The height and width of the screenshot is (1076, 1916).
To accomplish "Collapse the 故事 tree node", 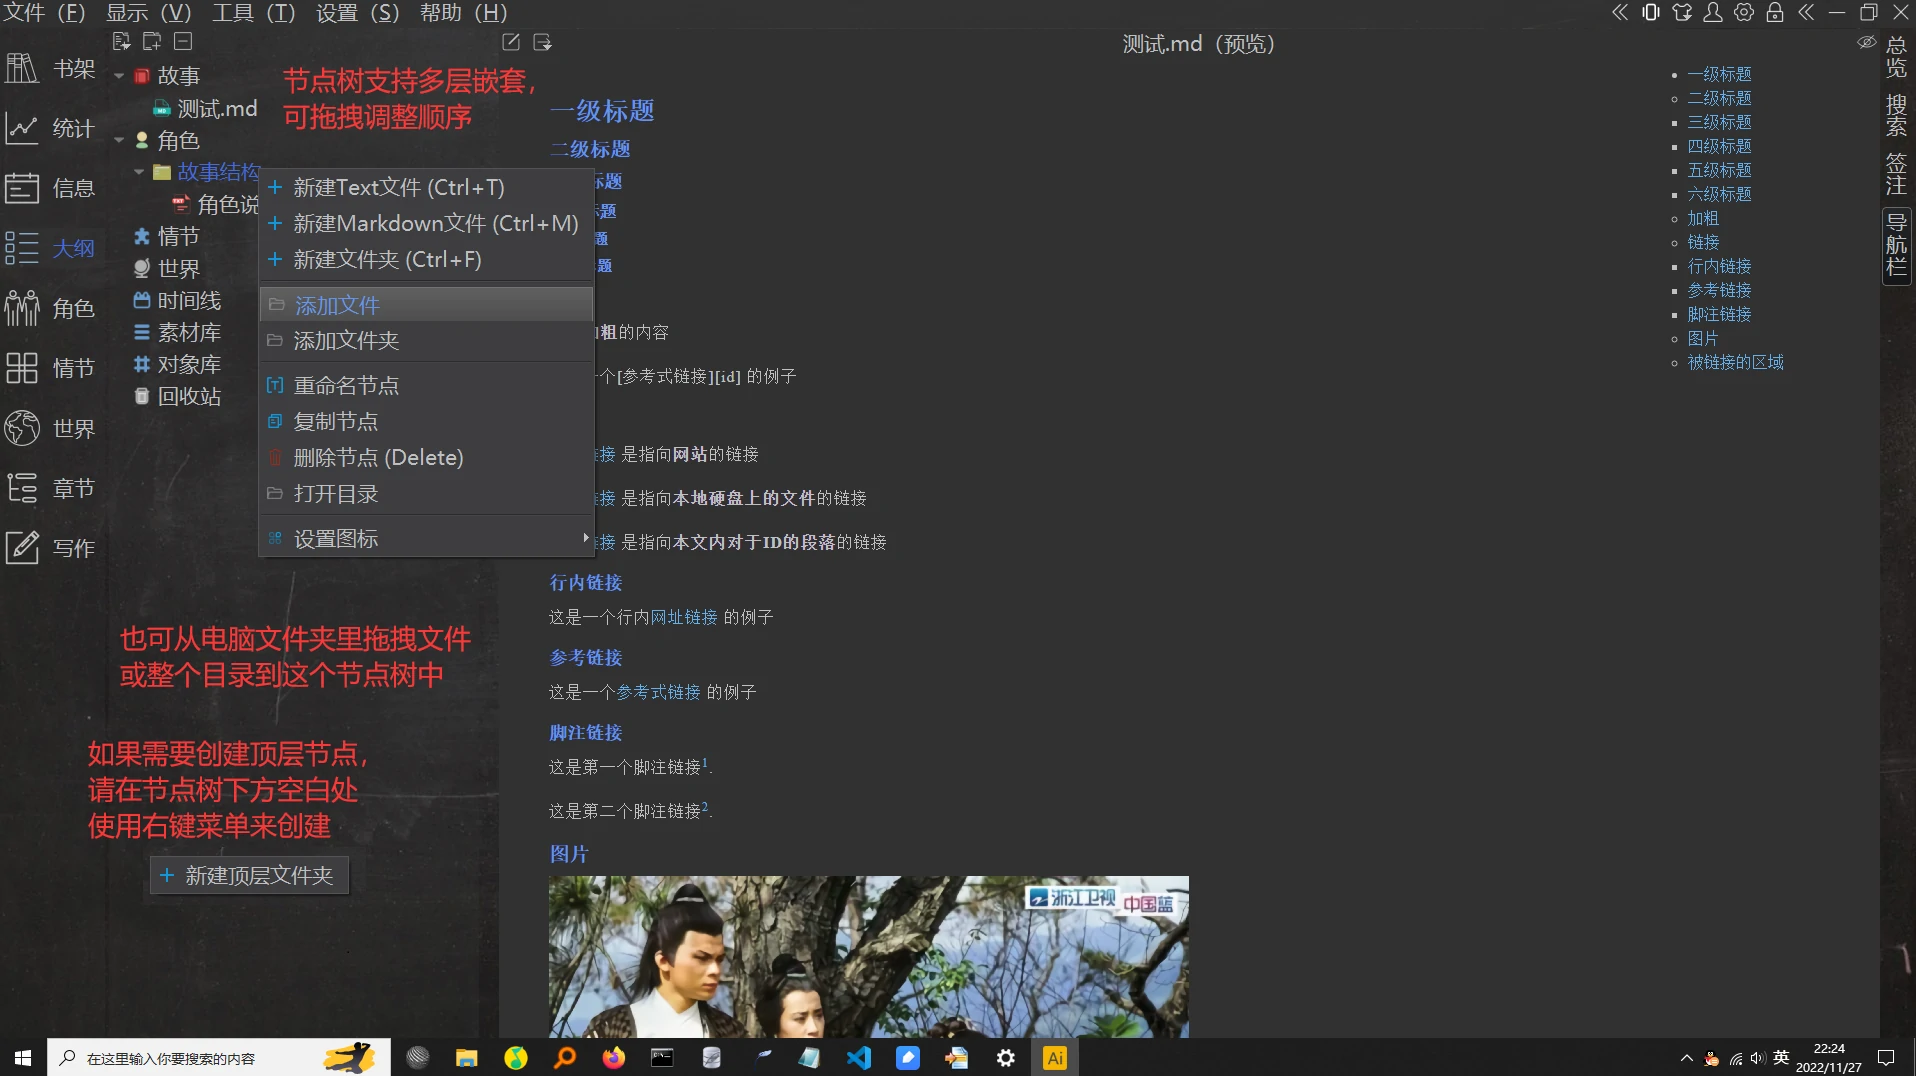I will [119, 76].
